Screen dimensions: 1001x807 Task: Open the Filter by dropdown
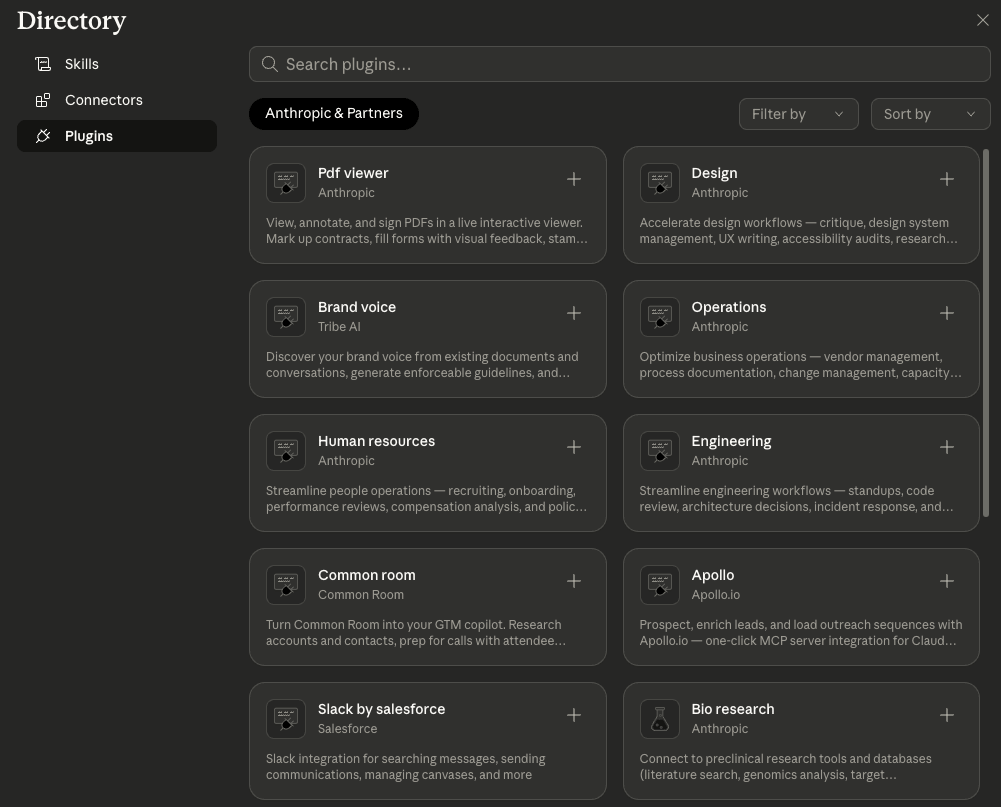pyautogui.click(x=799, y=114)
